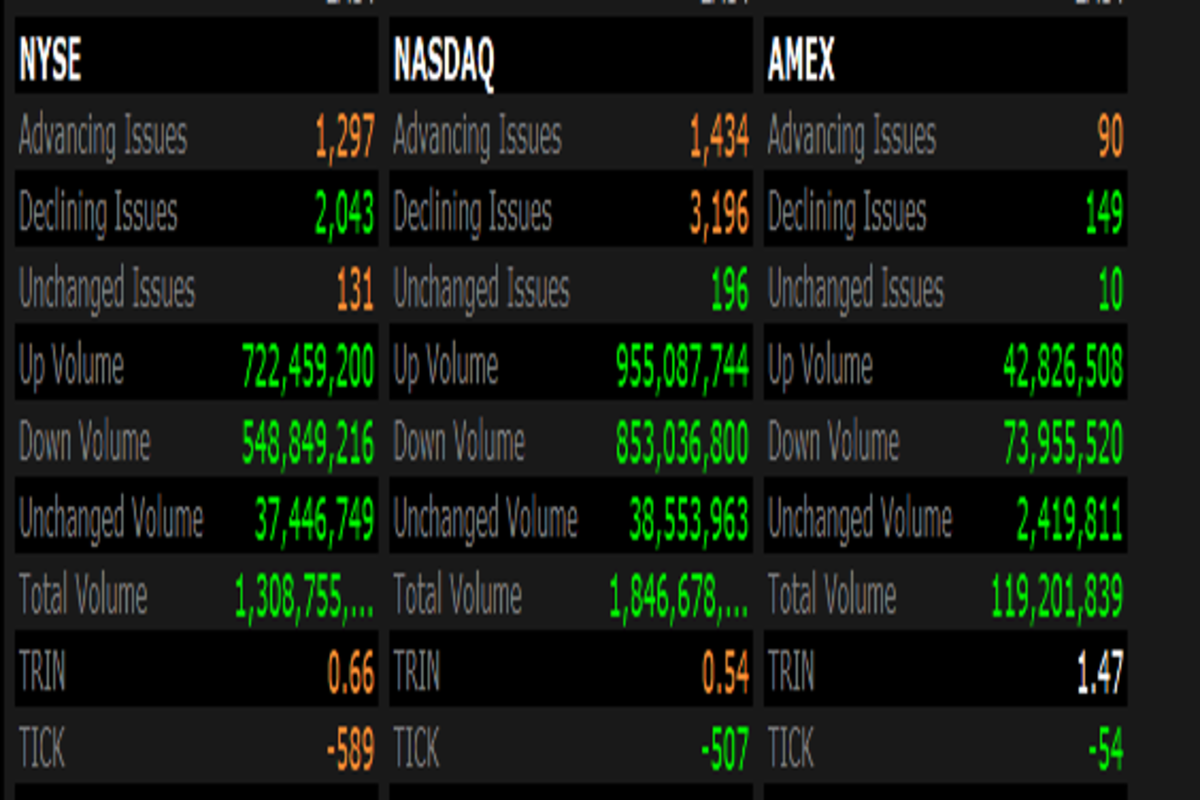Select AMEX Down Volume value 73,955,520
Image resolution: width=1200 pixels, height=800 pixels.
(1063, 443)
